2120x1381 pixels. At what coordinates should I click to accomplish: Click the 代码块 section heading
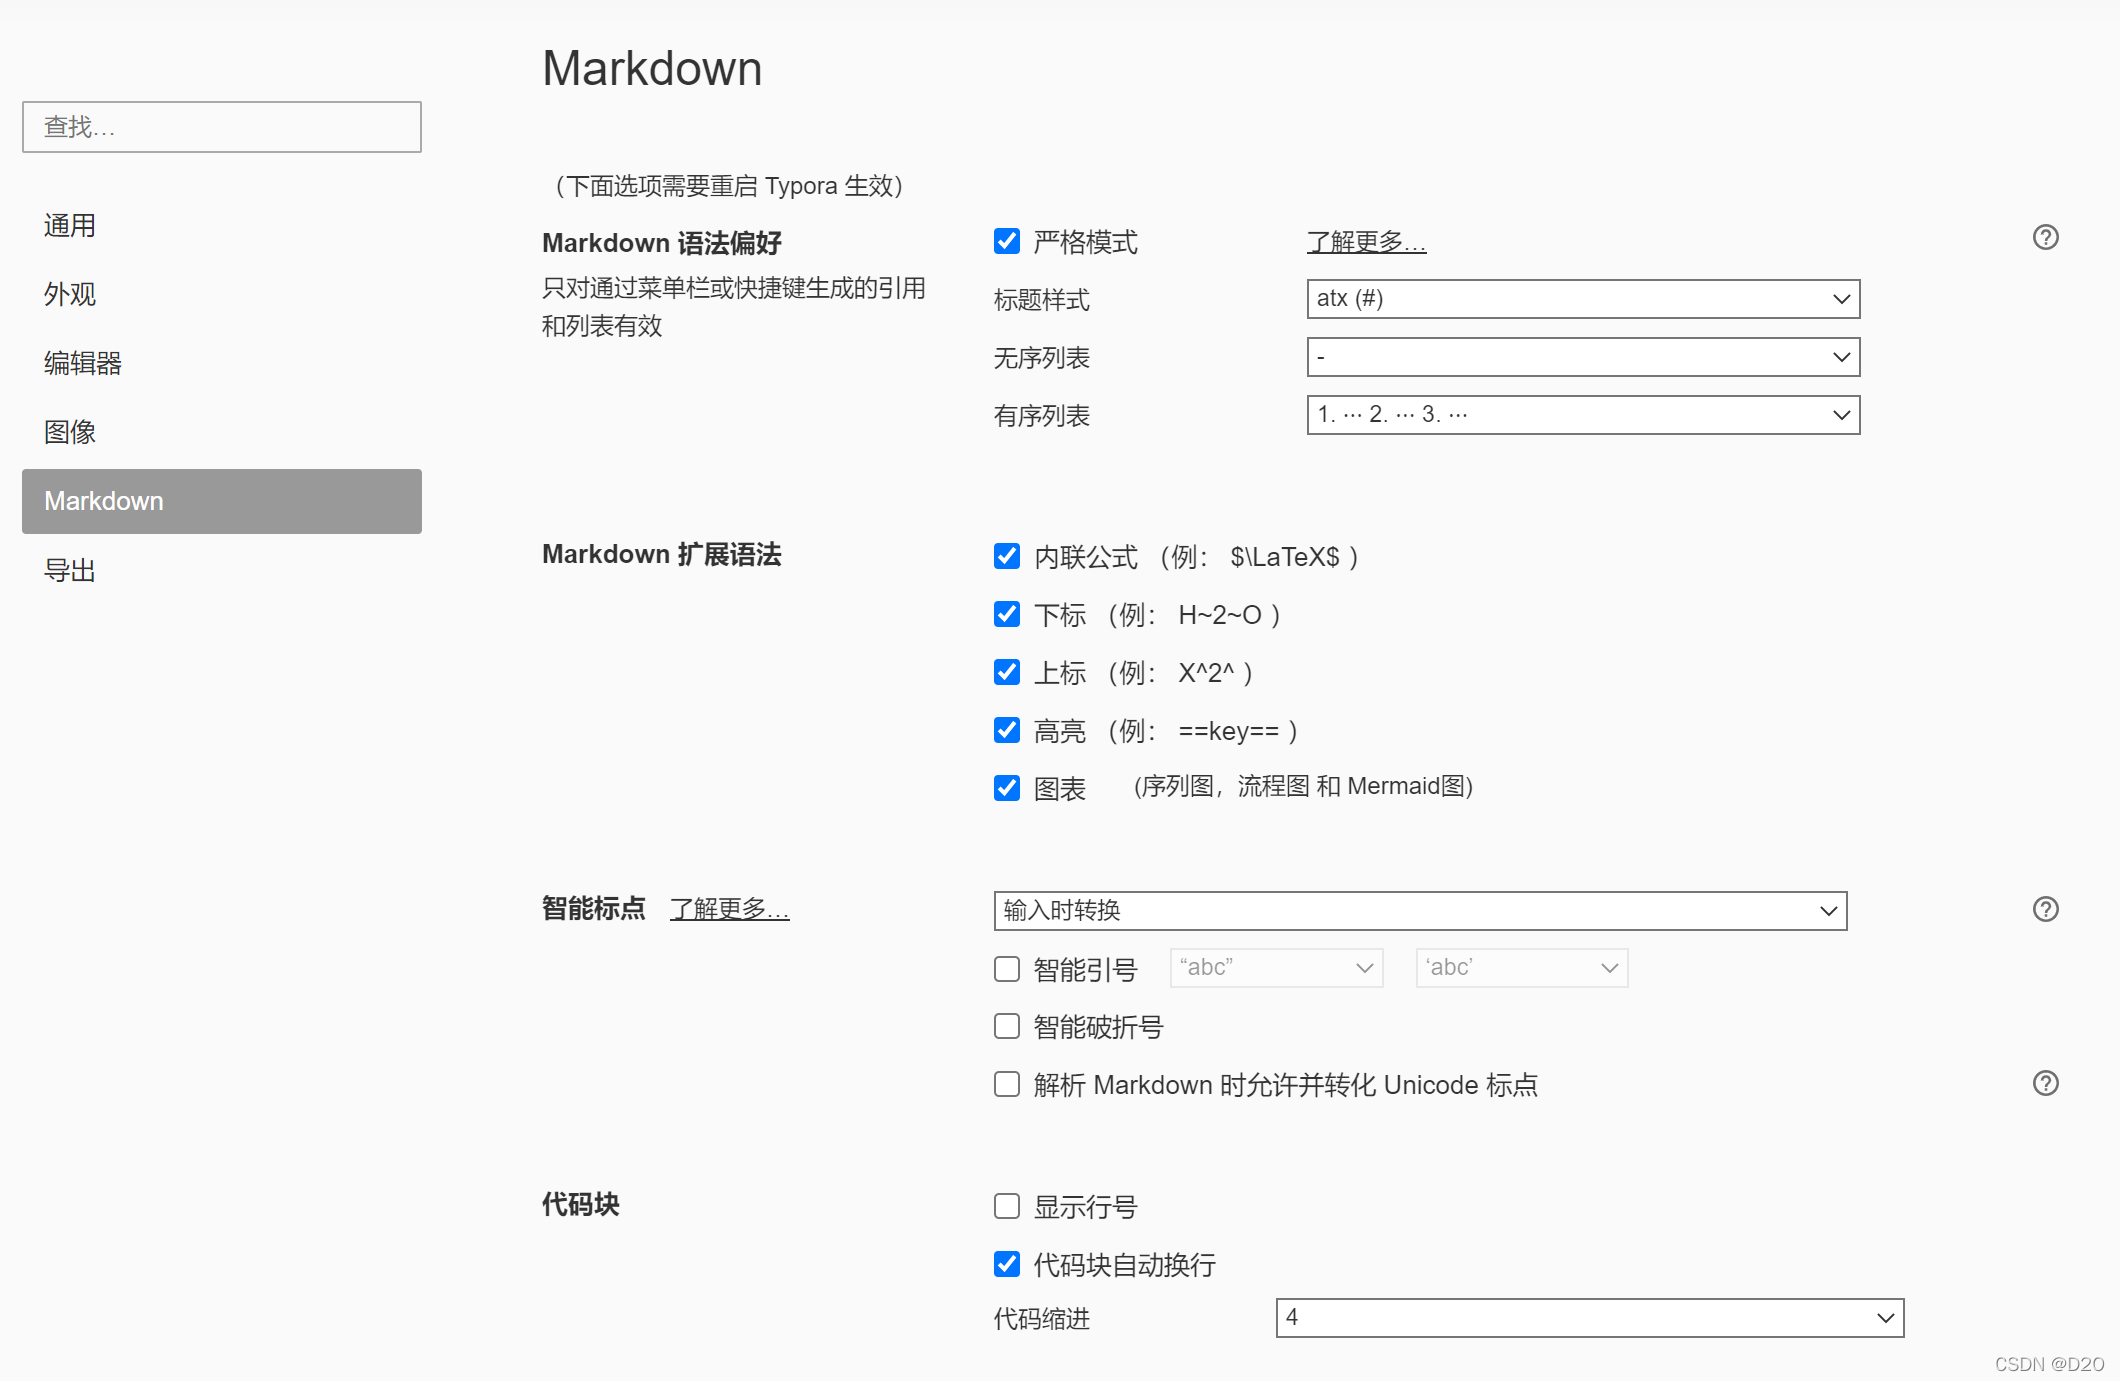click(580, 1204)
